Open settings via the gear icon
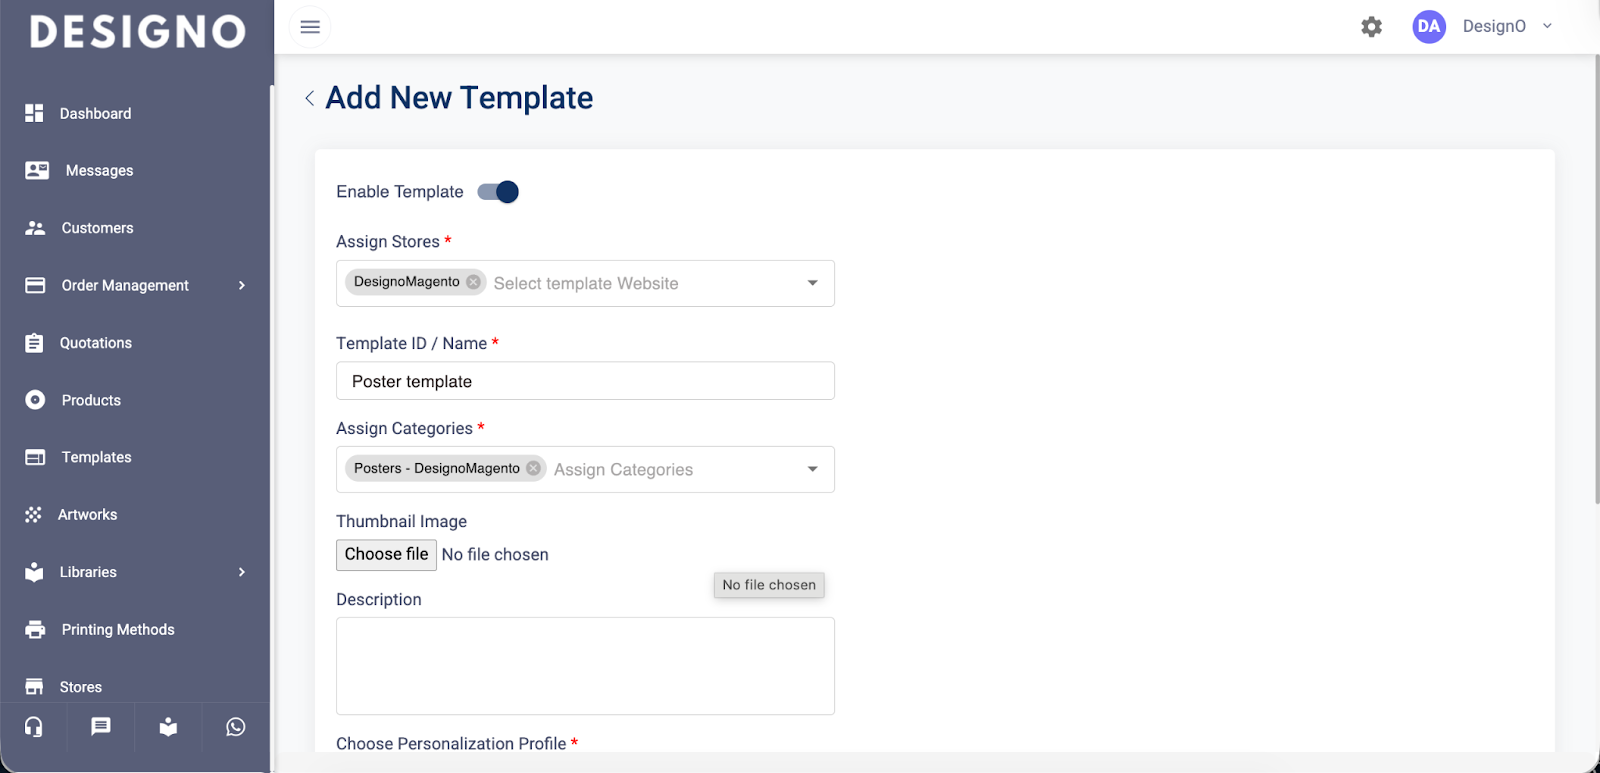 point(1371,27)
